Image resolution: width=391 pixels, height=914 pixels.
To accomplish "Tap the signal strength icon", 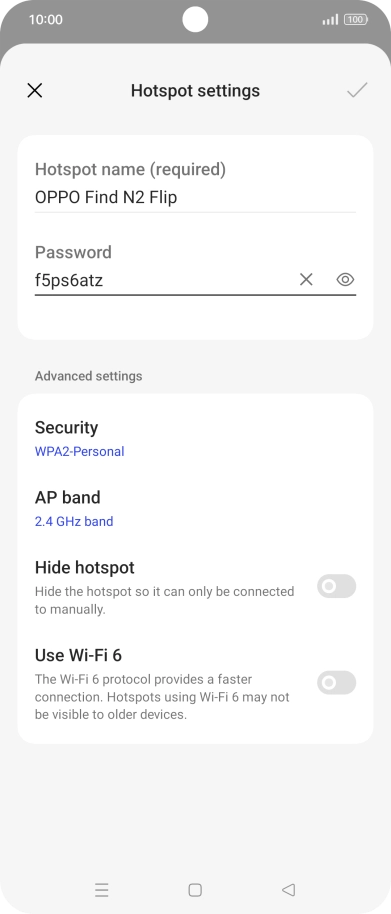I will coord(330,20).
